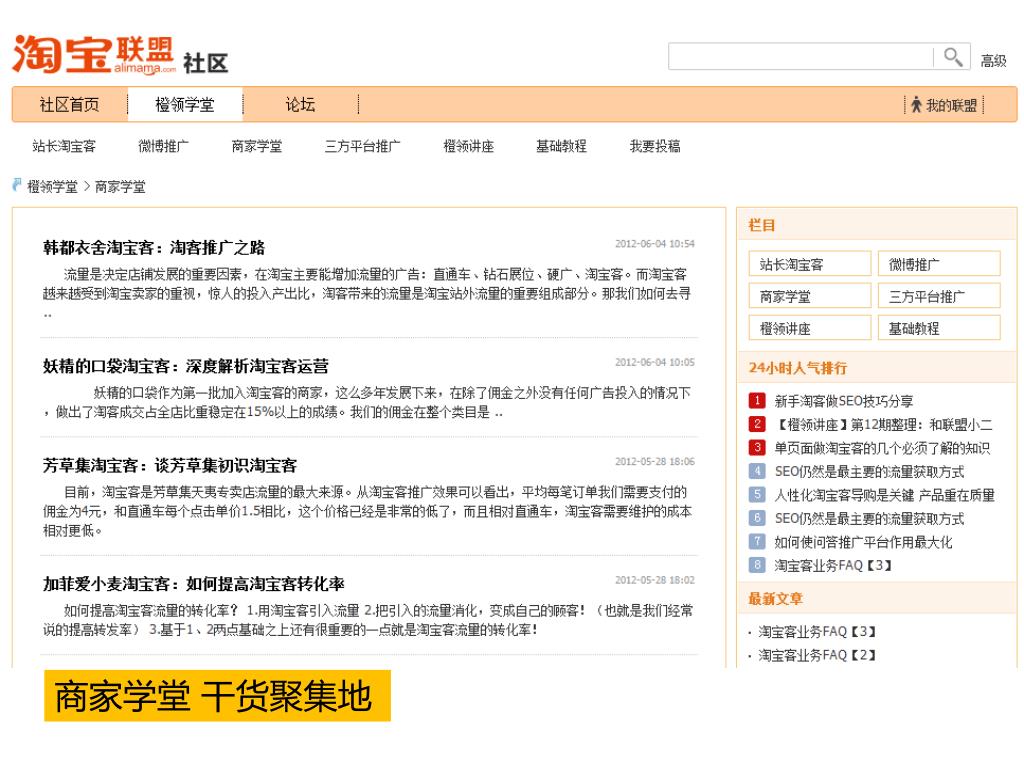
Task: Click the Taobao Alimama logo
Action: [94, 54]
